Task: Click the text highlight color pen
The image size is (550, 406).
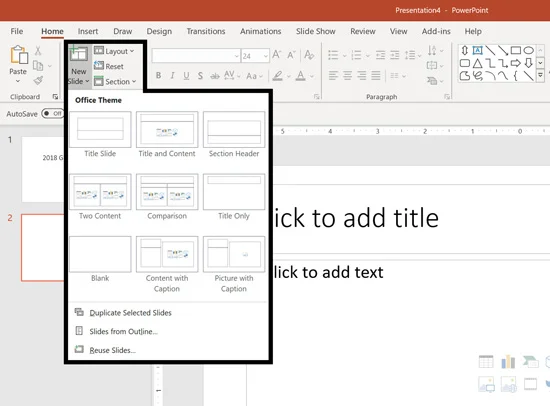Action: (x=277, y=75)
